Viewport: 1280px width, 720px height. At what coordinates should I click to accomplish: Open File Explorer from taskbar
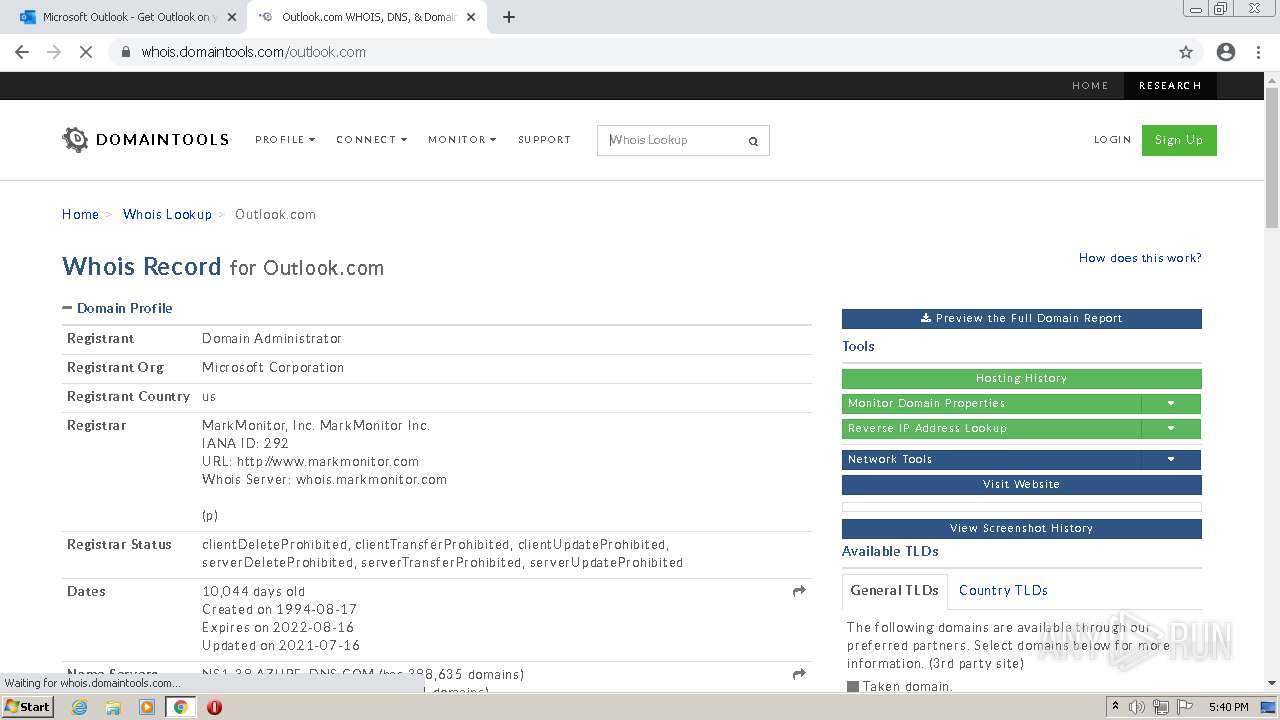point(113,707)
